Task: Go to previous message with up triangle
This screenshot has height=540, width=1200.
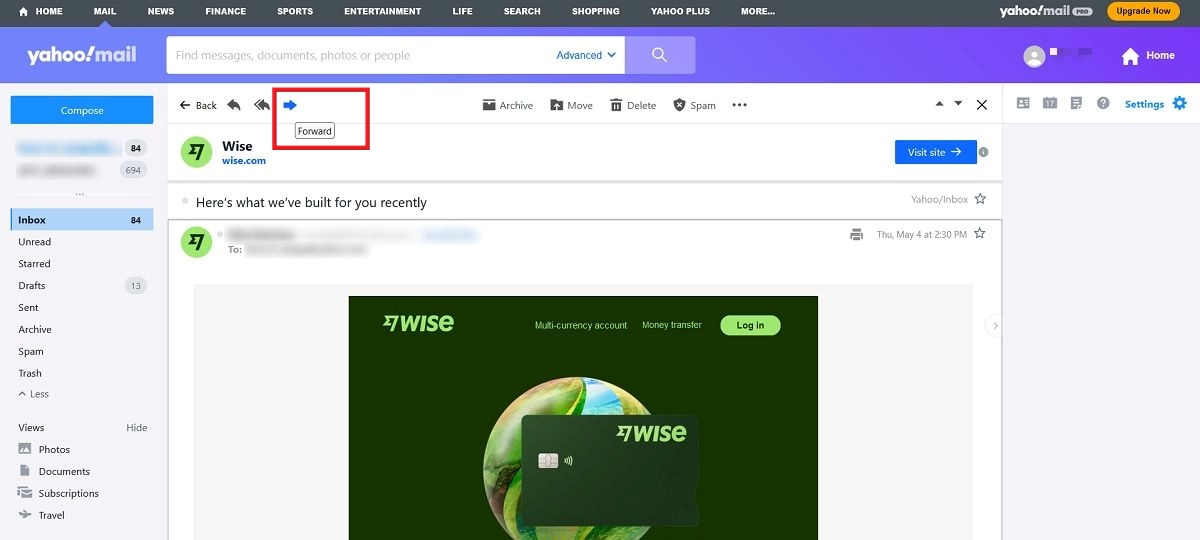Action: coord(939,104)
